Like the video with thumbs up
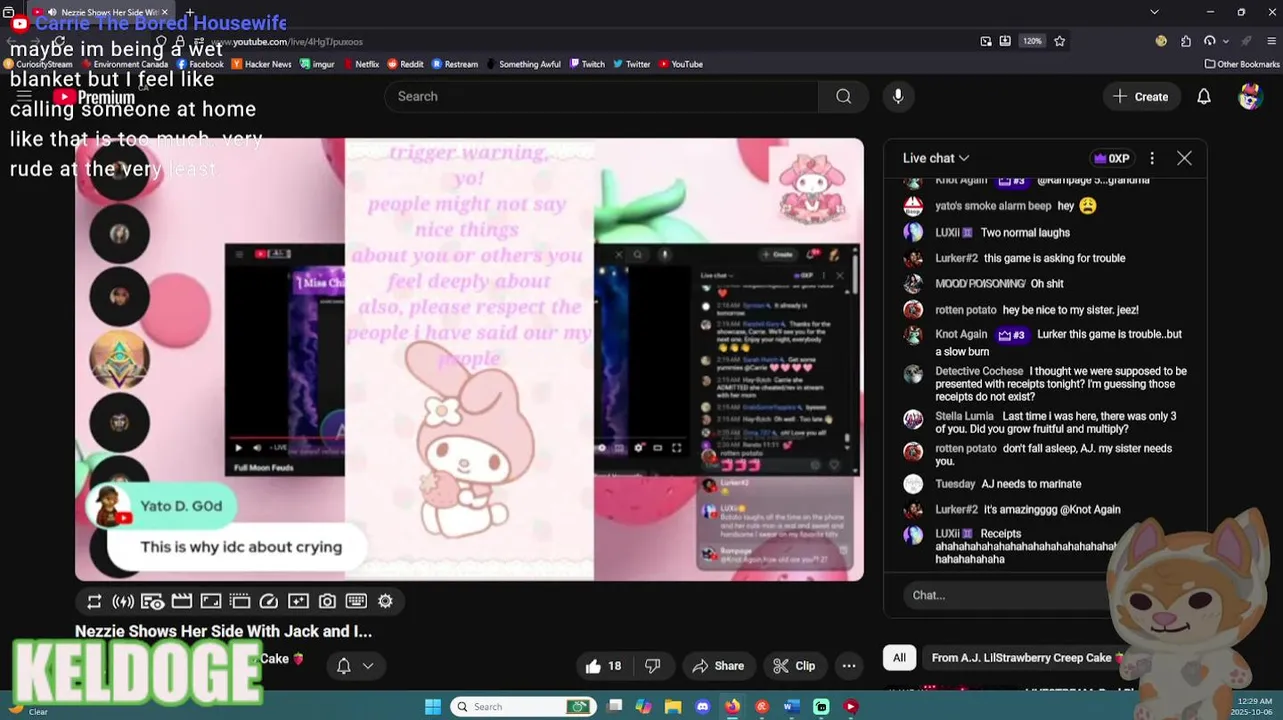1283x720 pixels. pos(603,666)
